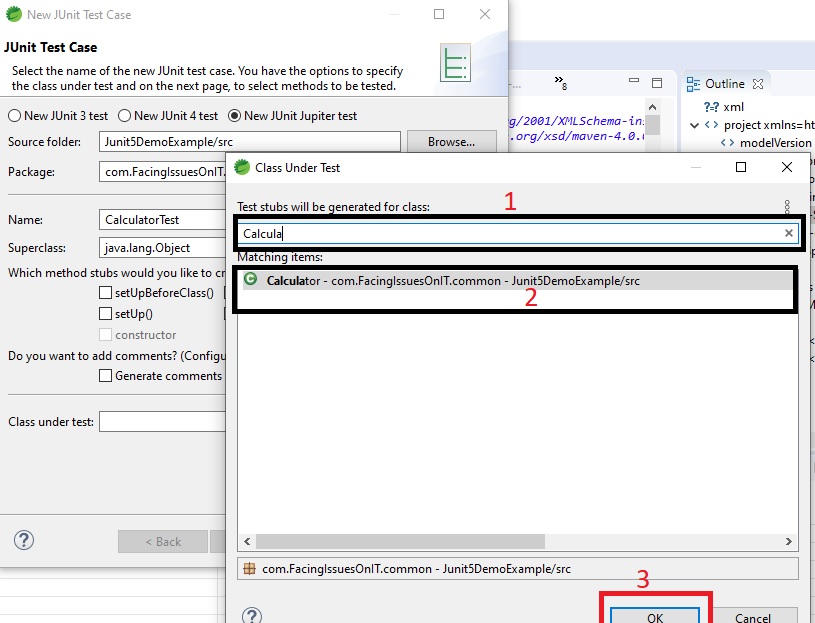
Task: Confirm selection with the OK button
Action: (x=655, y=615)
